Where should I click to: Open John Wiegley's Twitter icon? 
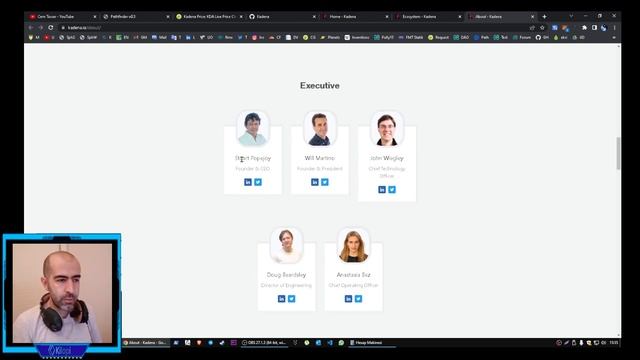(392, 189)
